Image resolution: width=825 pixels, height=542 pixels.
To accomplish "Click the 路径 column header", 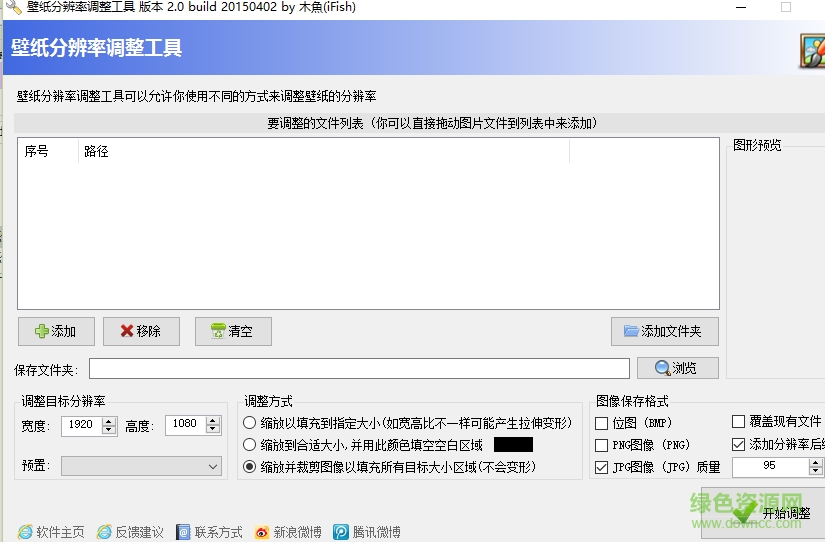I will coord(324,152).
